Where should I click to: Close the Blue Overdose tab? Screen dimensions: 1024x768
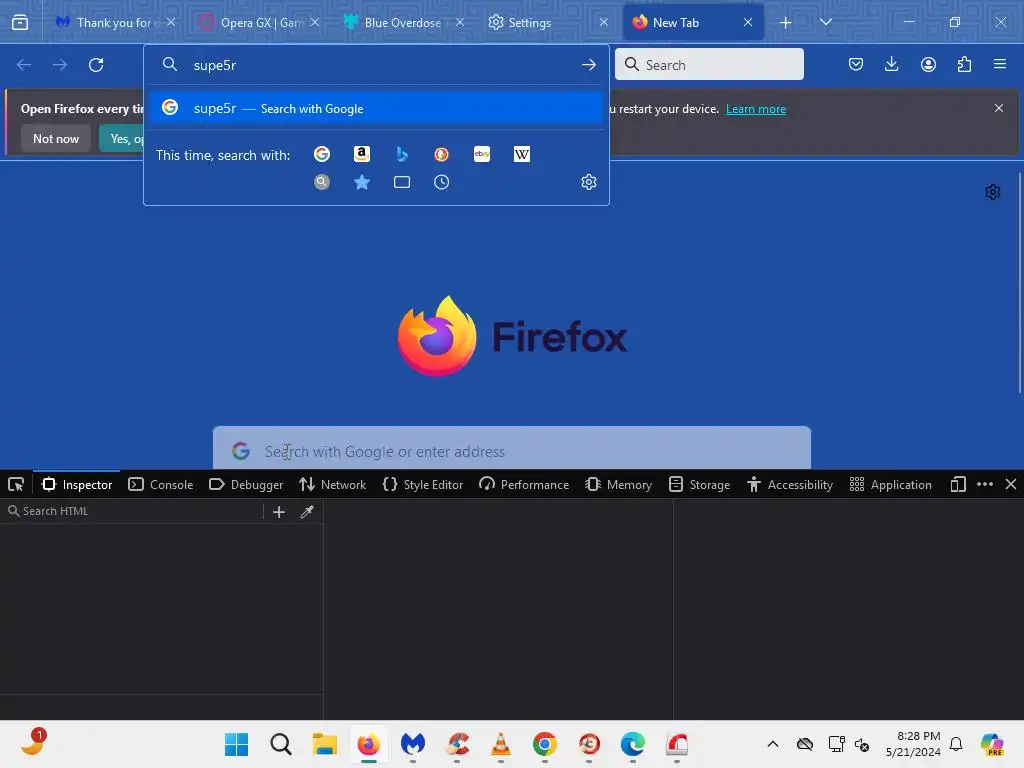tap(460, 22)
